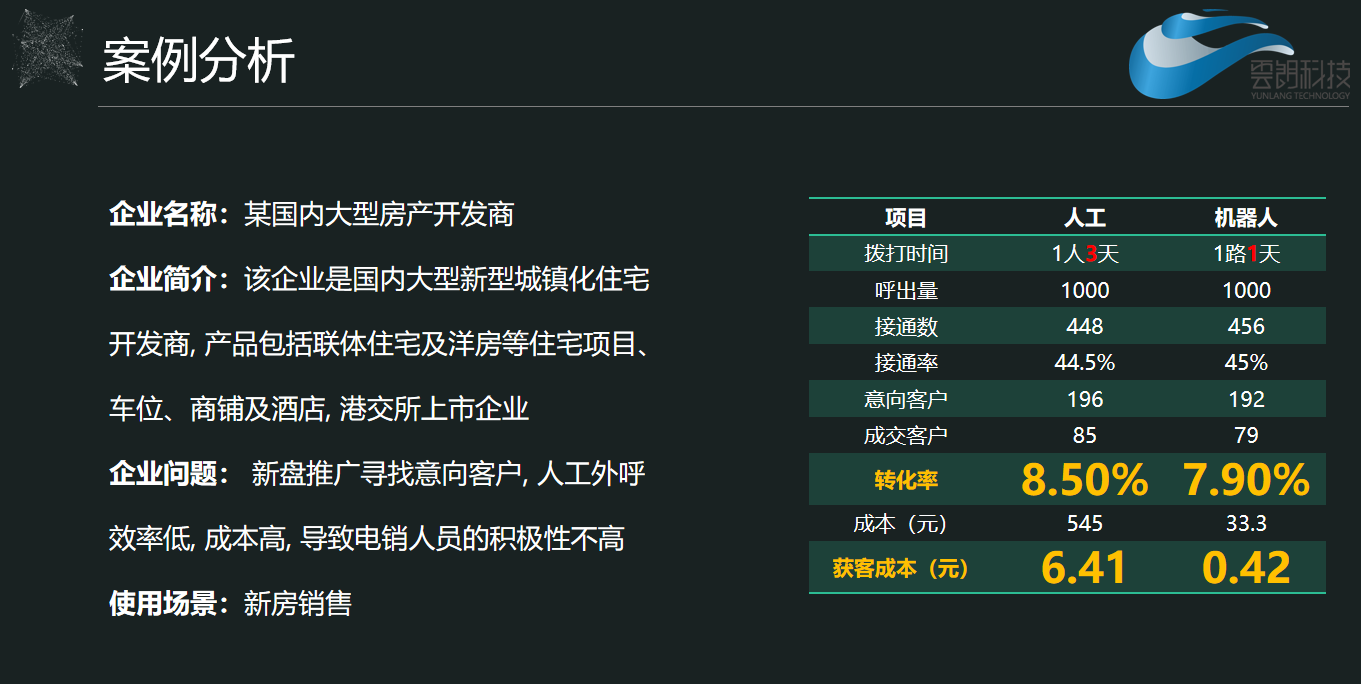
Task: Click the network mesh graphic beside the title
Action: 47,50
